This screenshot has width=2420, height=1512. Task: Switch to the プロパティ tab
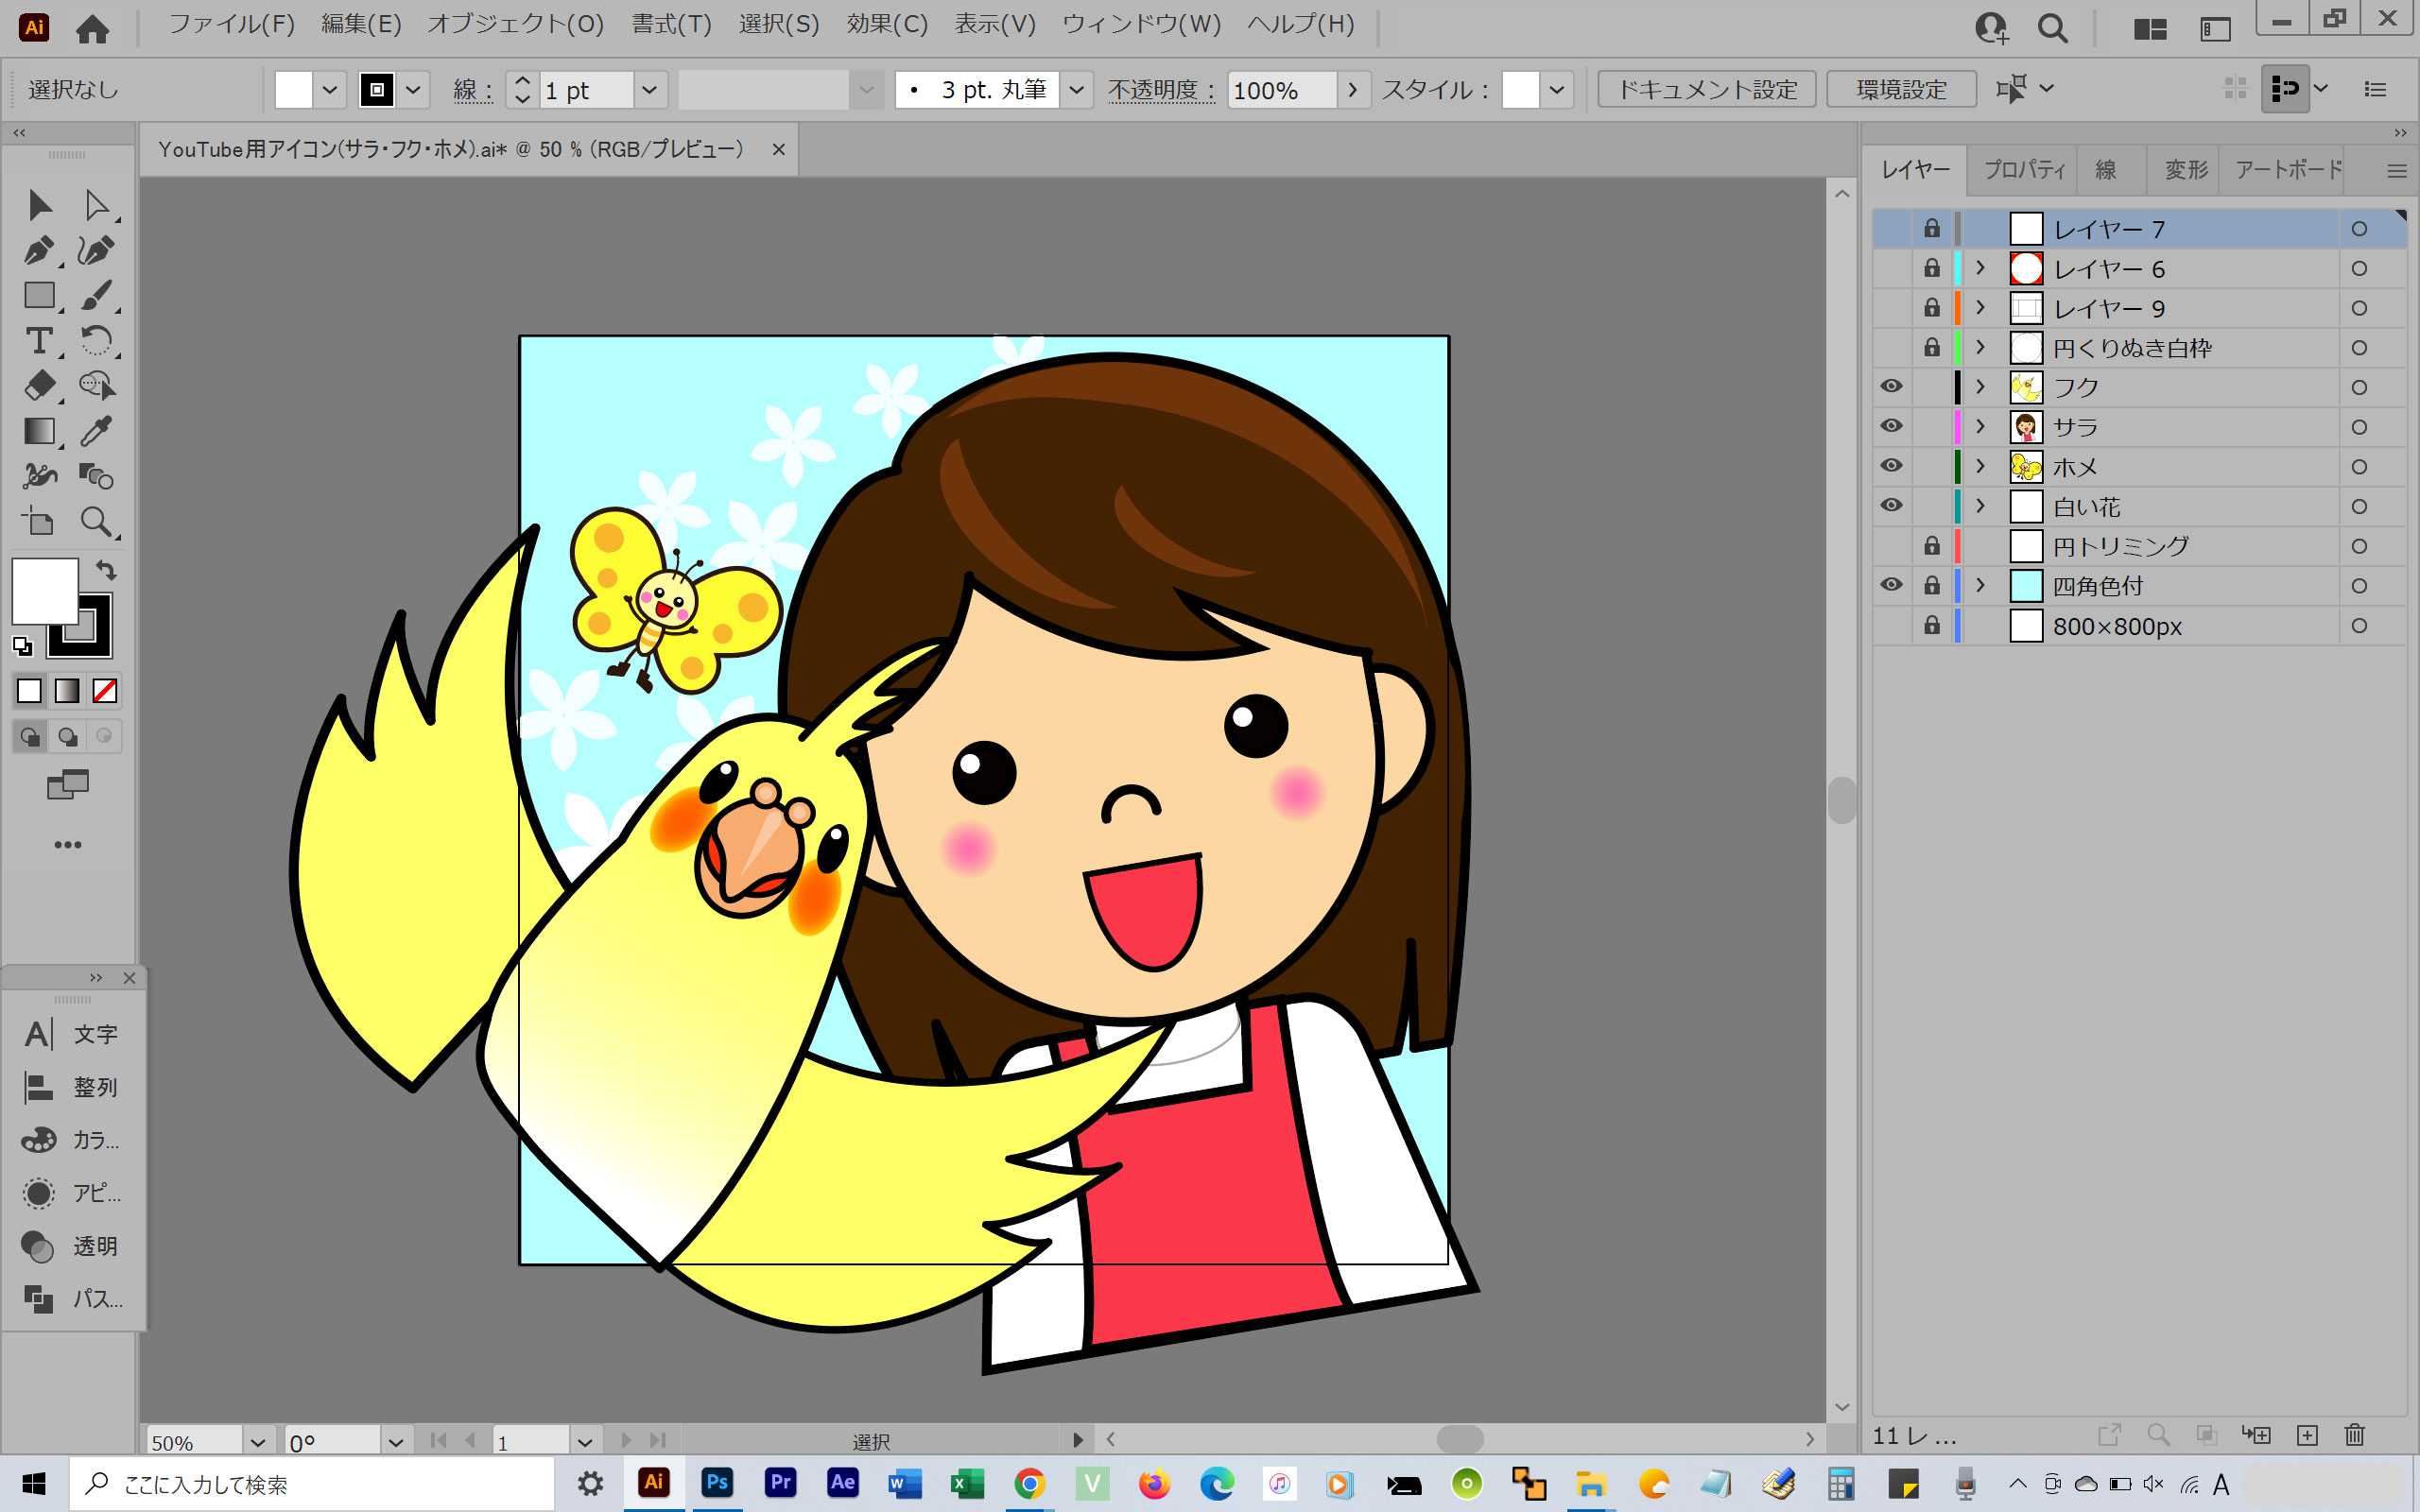point(2022,169)
